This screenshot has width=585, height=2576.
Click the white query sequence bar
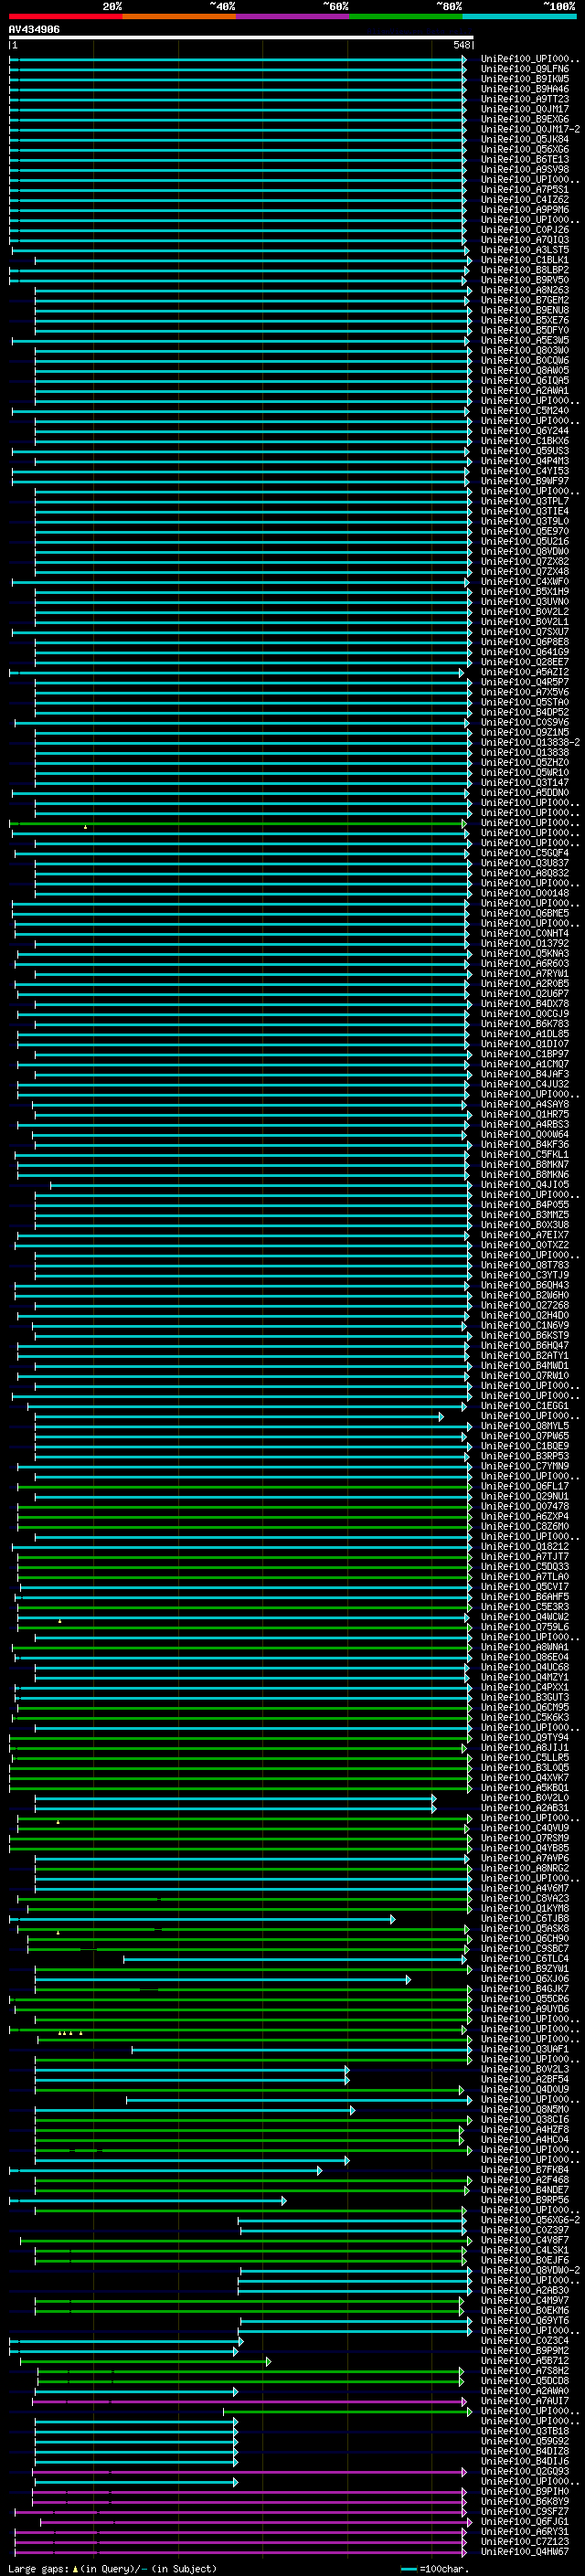(x=241, y=37)
